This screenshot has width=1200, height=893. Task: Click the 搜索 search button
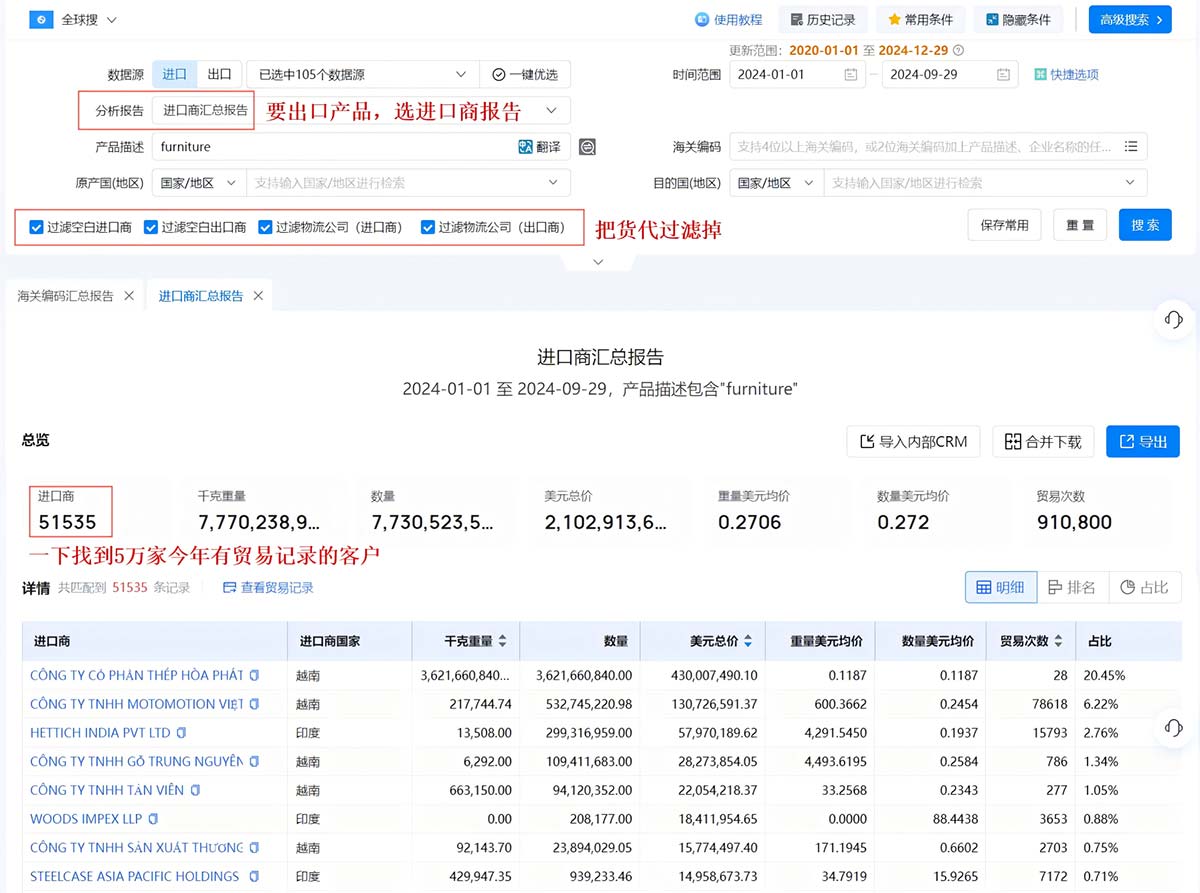[x=1145, y=225]
